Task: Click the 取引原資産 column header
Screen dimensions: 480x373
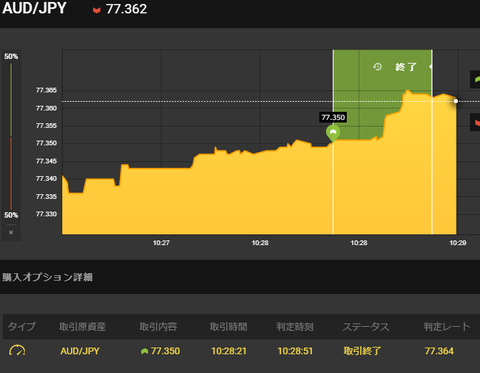Action: (x=82, y=327)
